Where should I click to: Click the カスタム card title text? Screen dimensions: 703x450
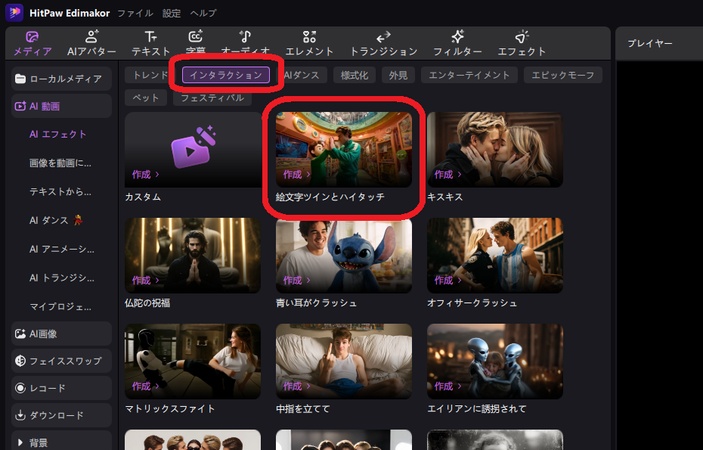click(143, 197)
